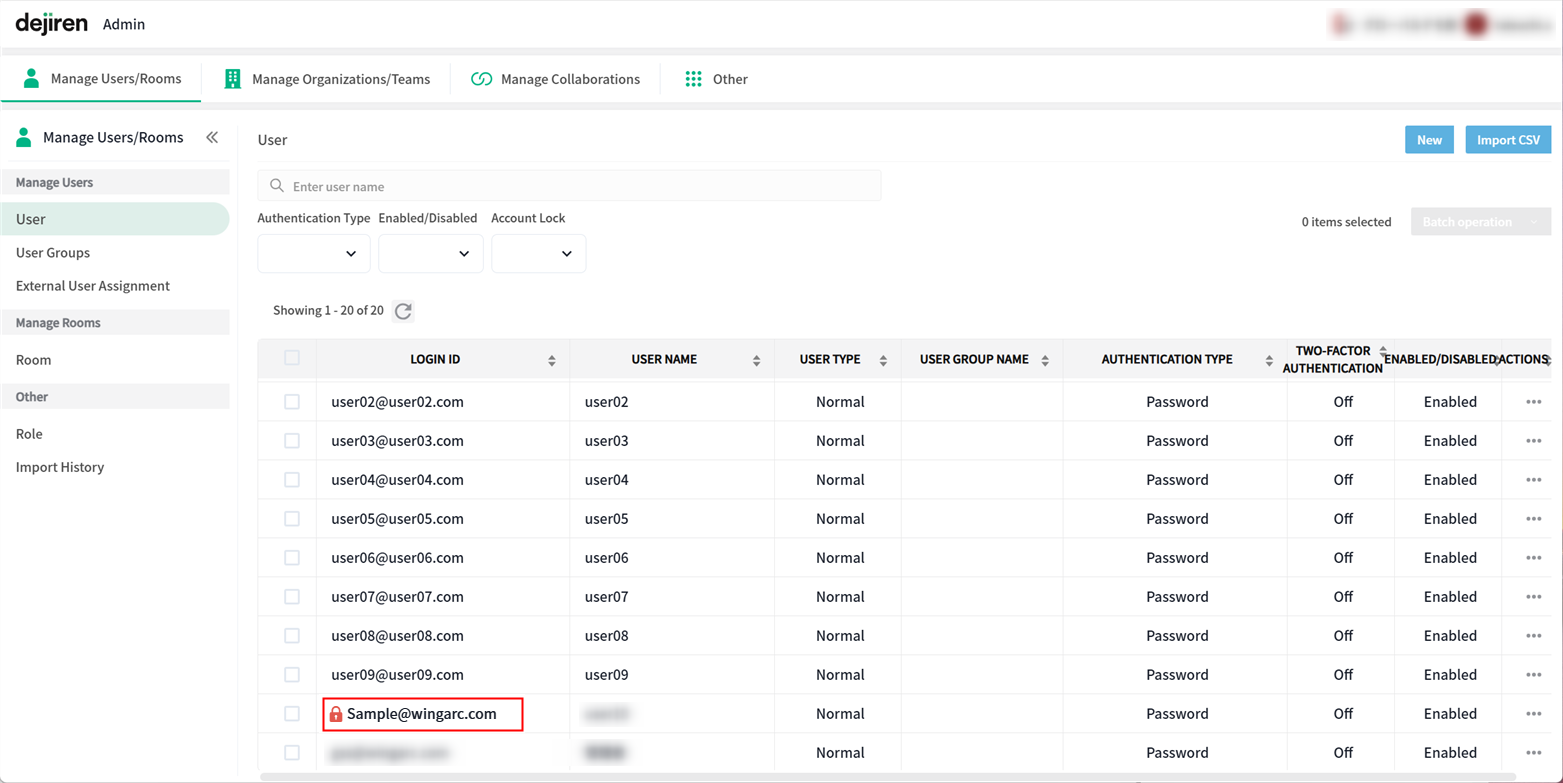Expand the Enabled/Disabled filter dropdown

click(430, 254)
